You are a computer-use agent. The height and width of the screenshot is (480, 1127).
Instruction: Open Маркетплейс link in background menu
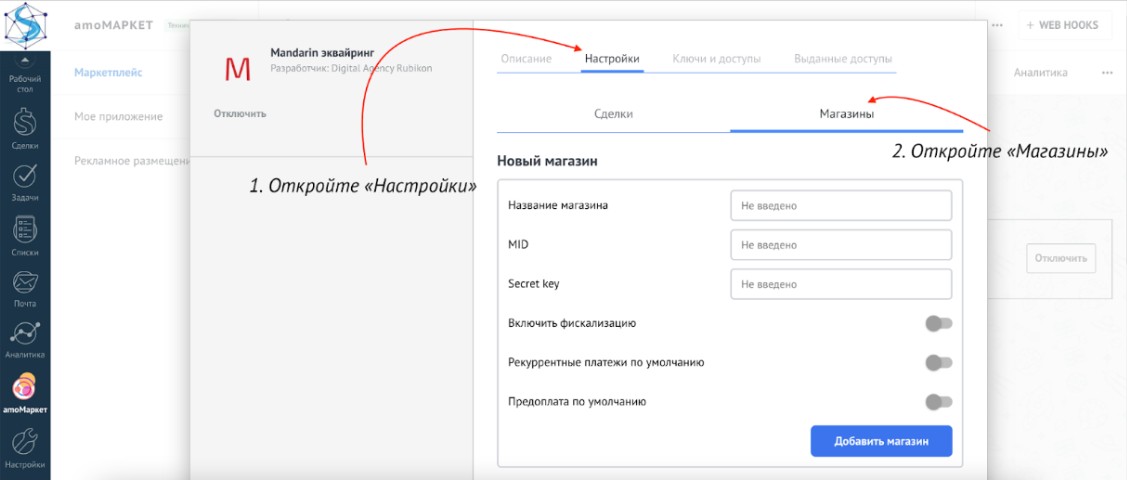tap(108, 73)
